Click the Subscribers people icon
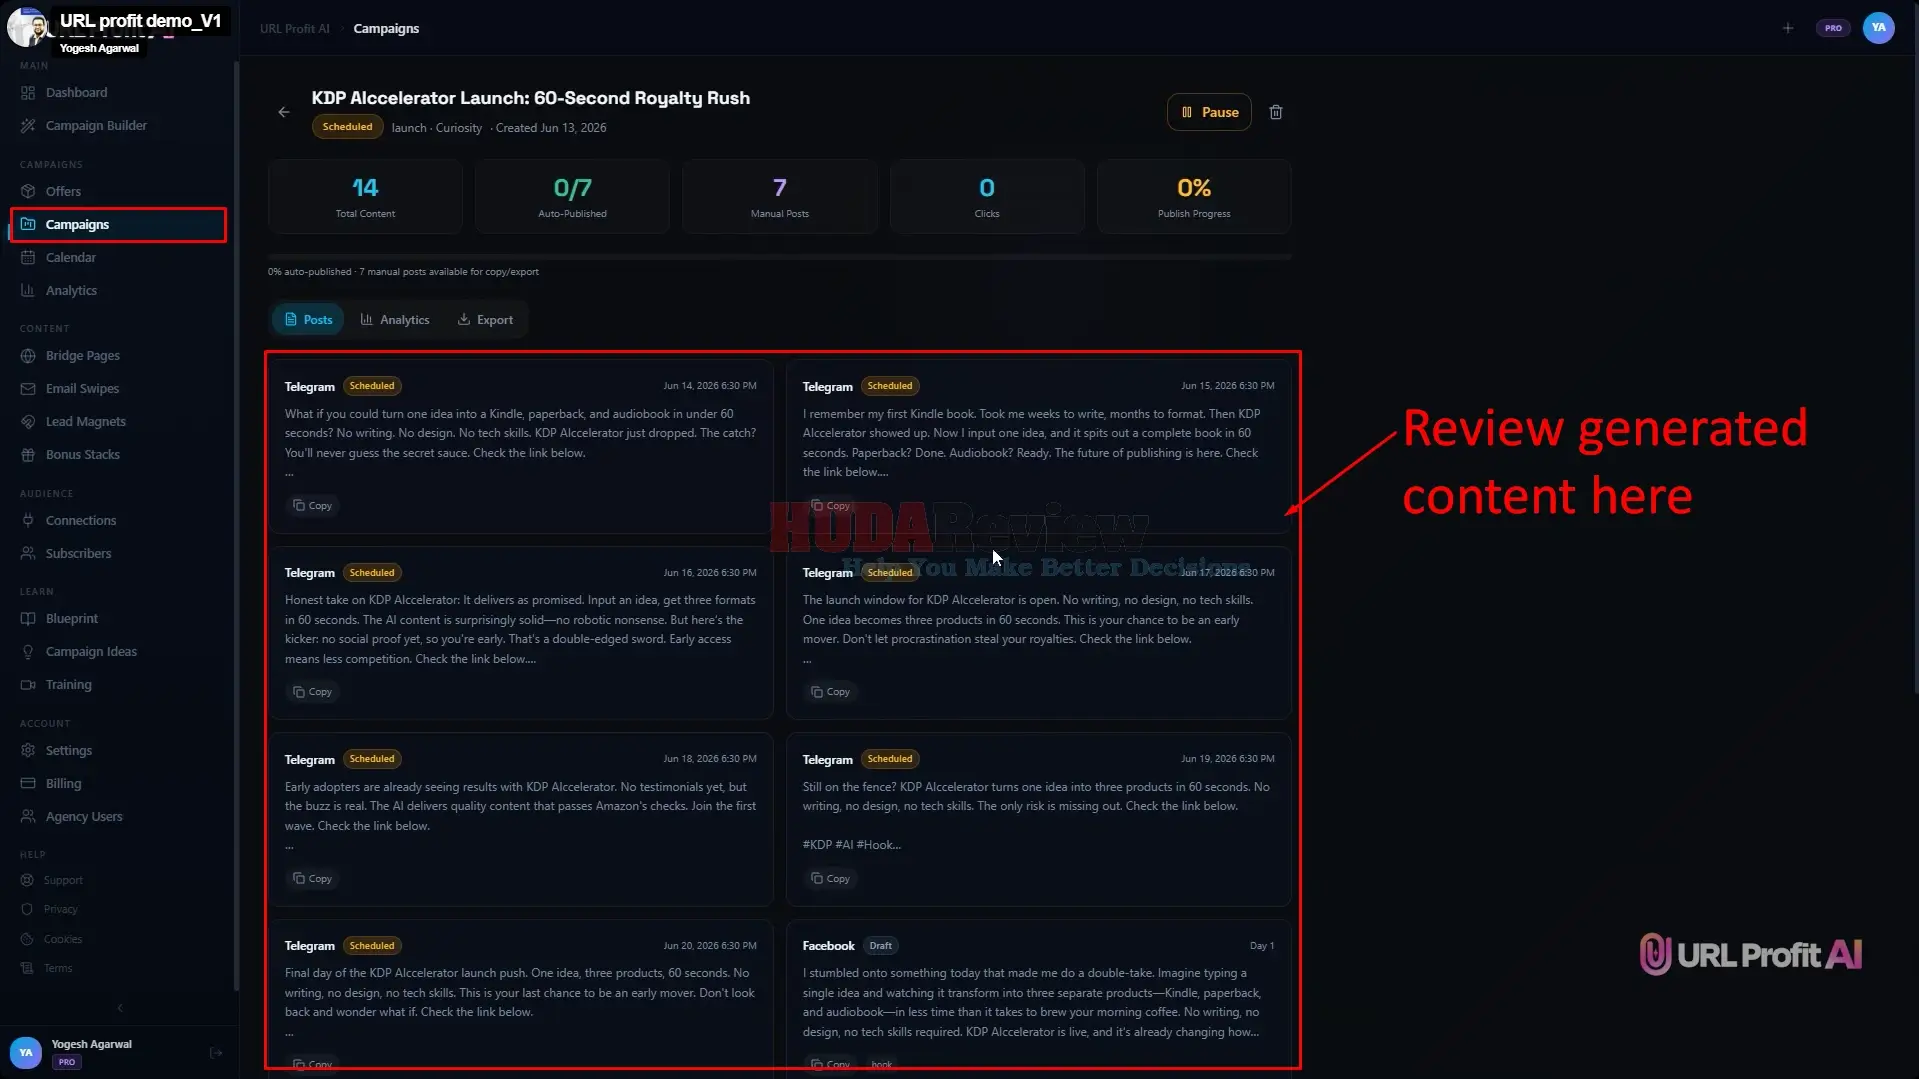 click(x=28, y=553)
